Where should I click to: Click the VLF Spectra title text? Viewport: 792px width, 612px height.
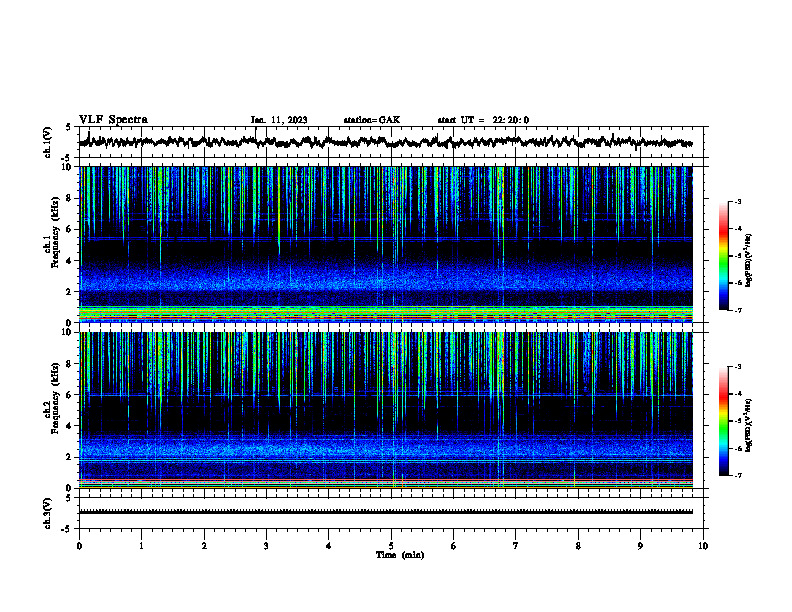pyautogui.click(x=113, y=120)
